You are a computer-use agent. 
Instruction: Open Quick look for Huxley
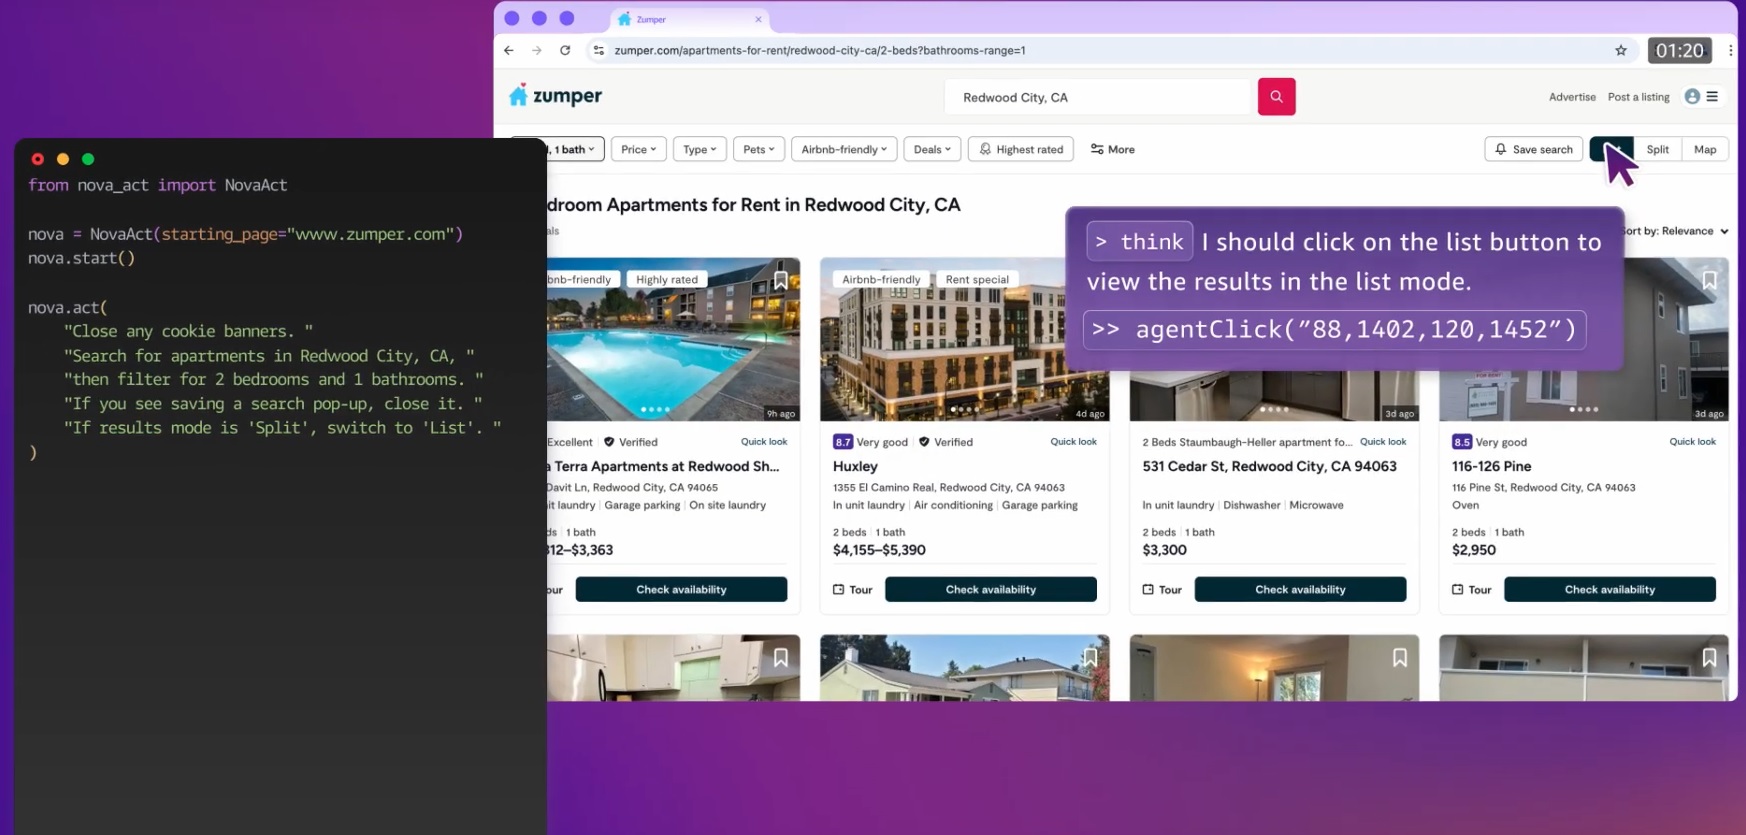pyautogui.click(x=1073, y=441)
